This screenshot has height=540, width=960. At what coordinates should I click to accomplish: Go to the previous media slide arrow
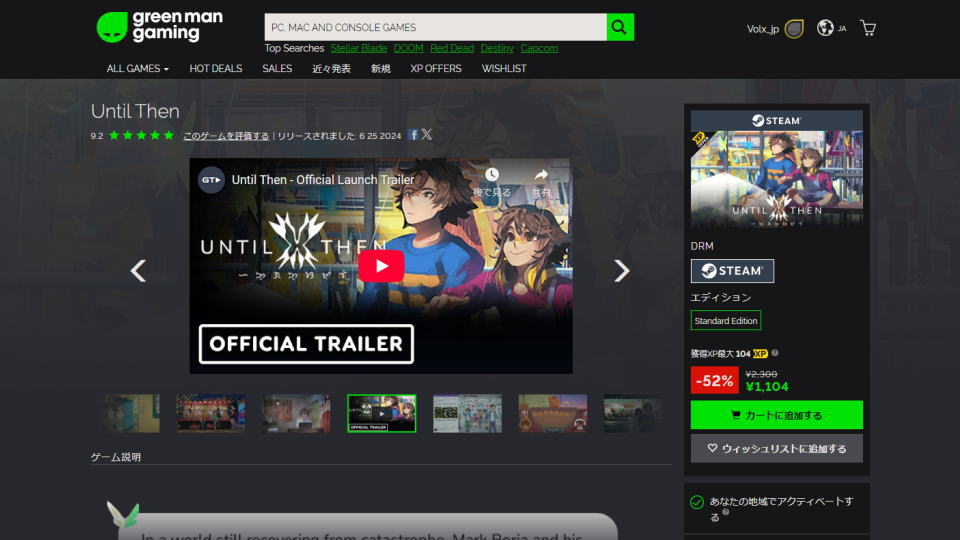coord(138,271)
